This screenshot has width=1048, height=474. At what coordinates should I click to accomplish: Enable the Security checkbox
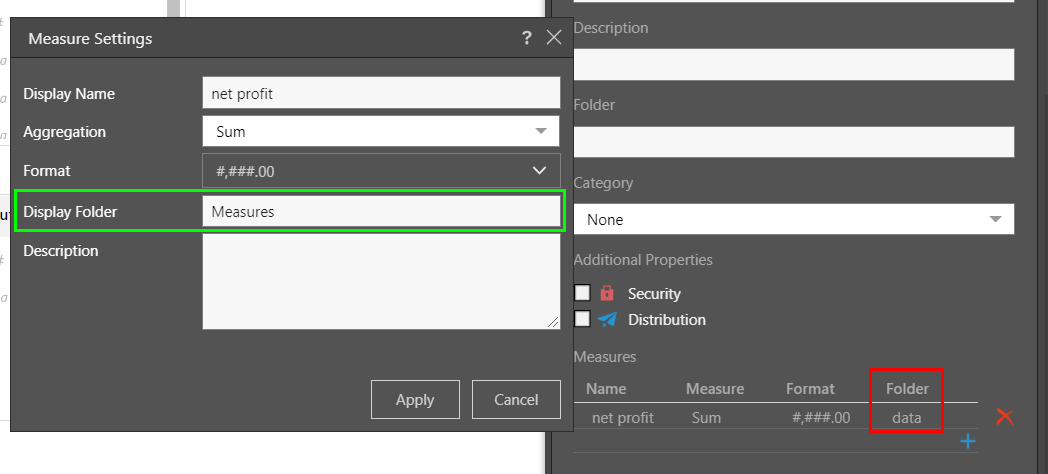tap(583, 293)
